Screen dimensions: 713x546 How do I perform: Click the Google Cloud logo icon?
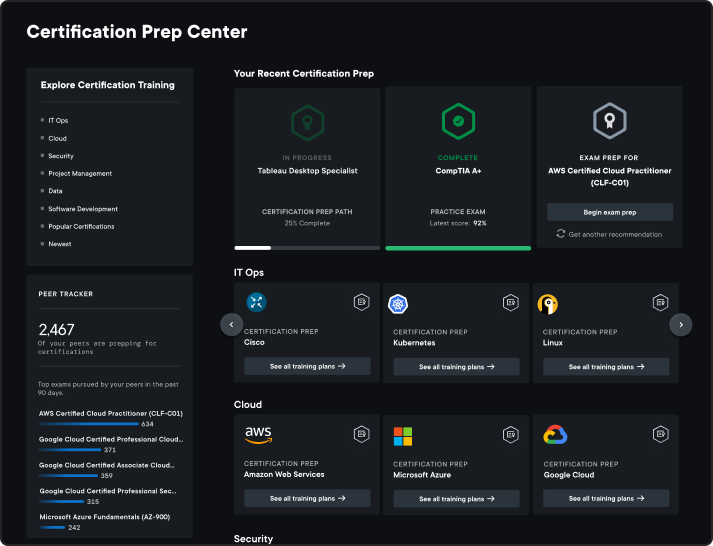555,435
